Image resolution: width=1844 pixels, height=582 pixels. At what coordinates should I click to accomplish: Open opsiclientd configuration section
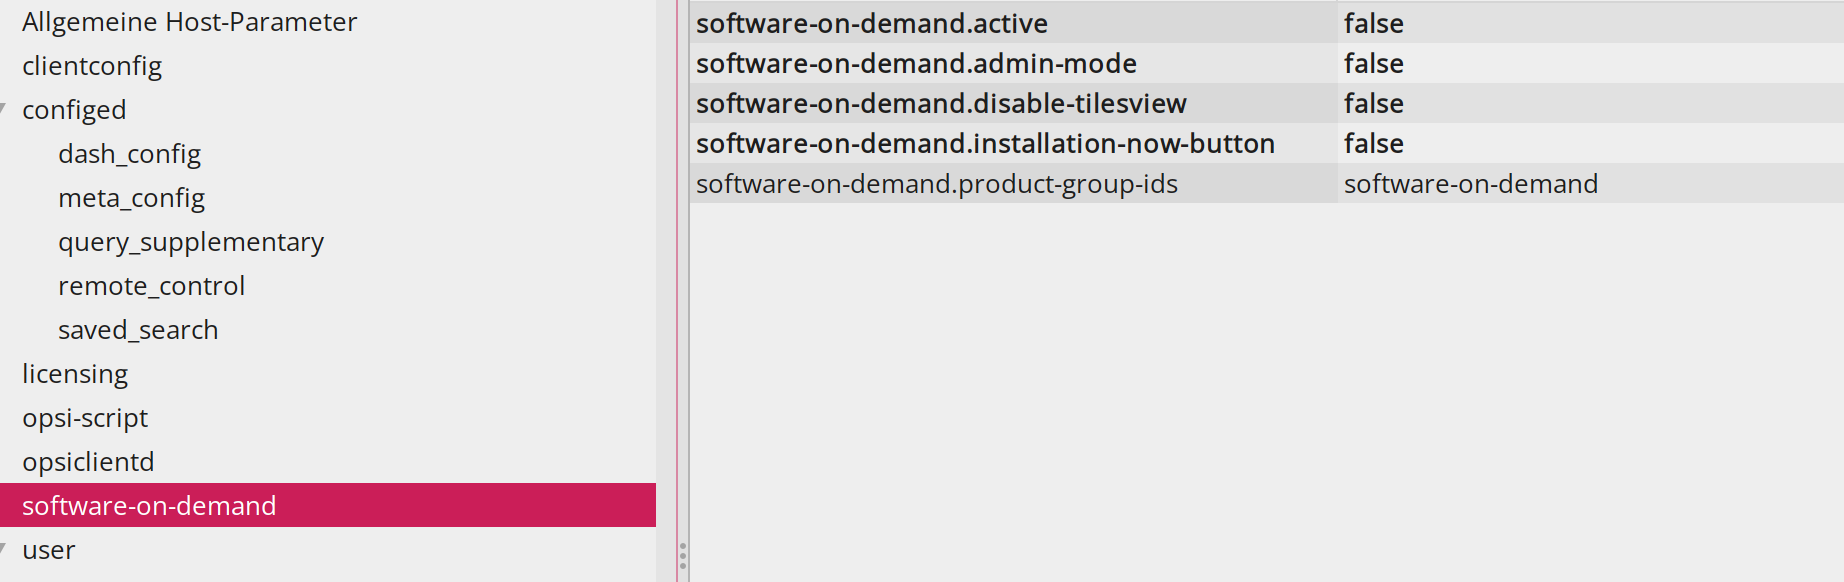click(x=89, y=461)
